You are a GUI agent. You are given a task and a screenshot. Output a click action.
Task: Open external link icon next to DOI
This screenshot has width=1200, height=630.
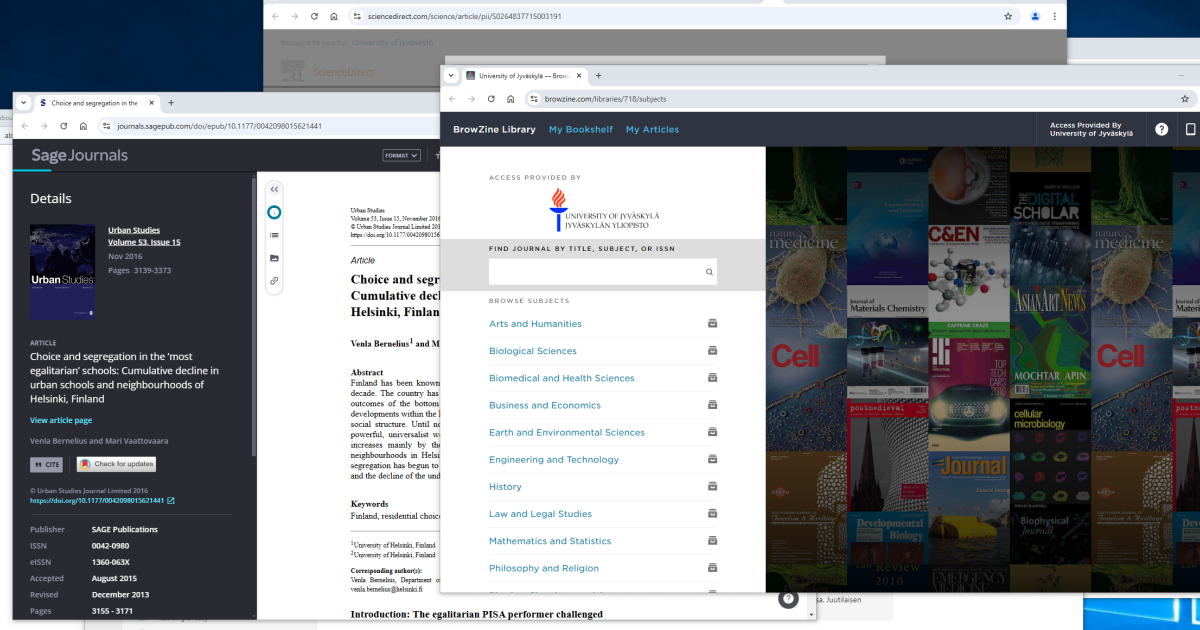(170, 500)
